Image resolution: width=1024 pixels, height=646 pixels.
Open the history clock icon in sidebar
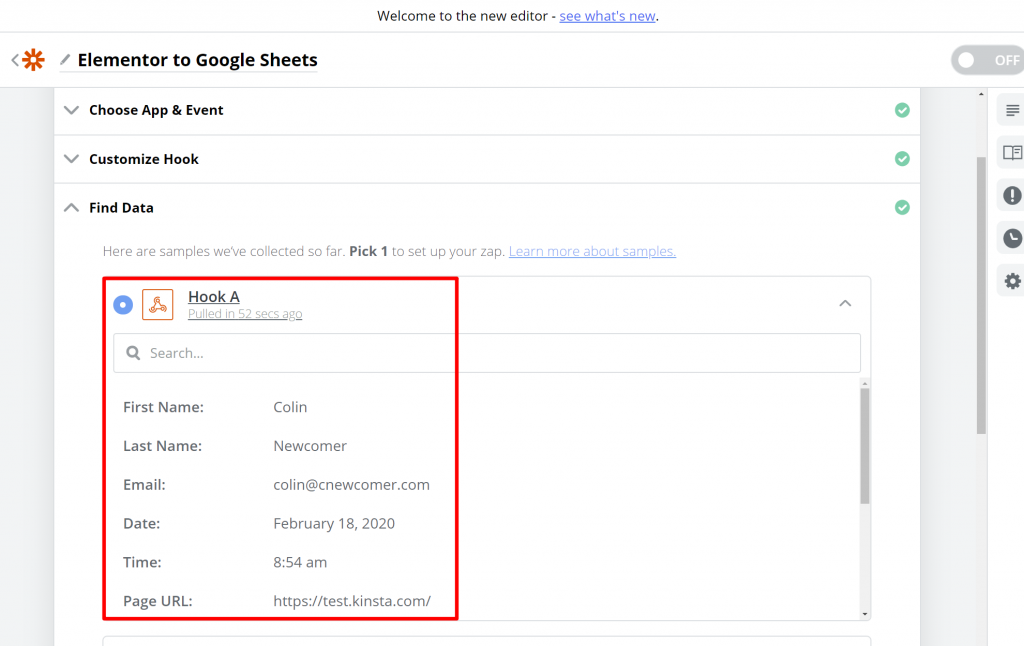(x=1012, y=238)
